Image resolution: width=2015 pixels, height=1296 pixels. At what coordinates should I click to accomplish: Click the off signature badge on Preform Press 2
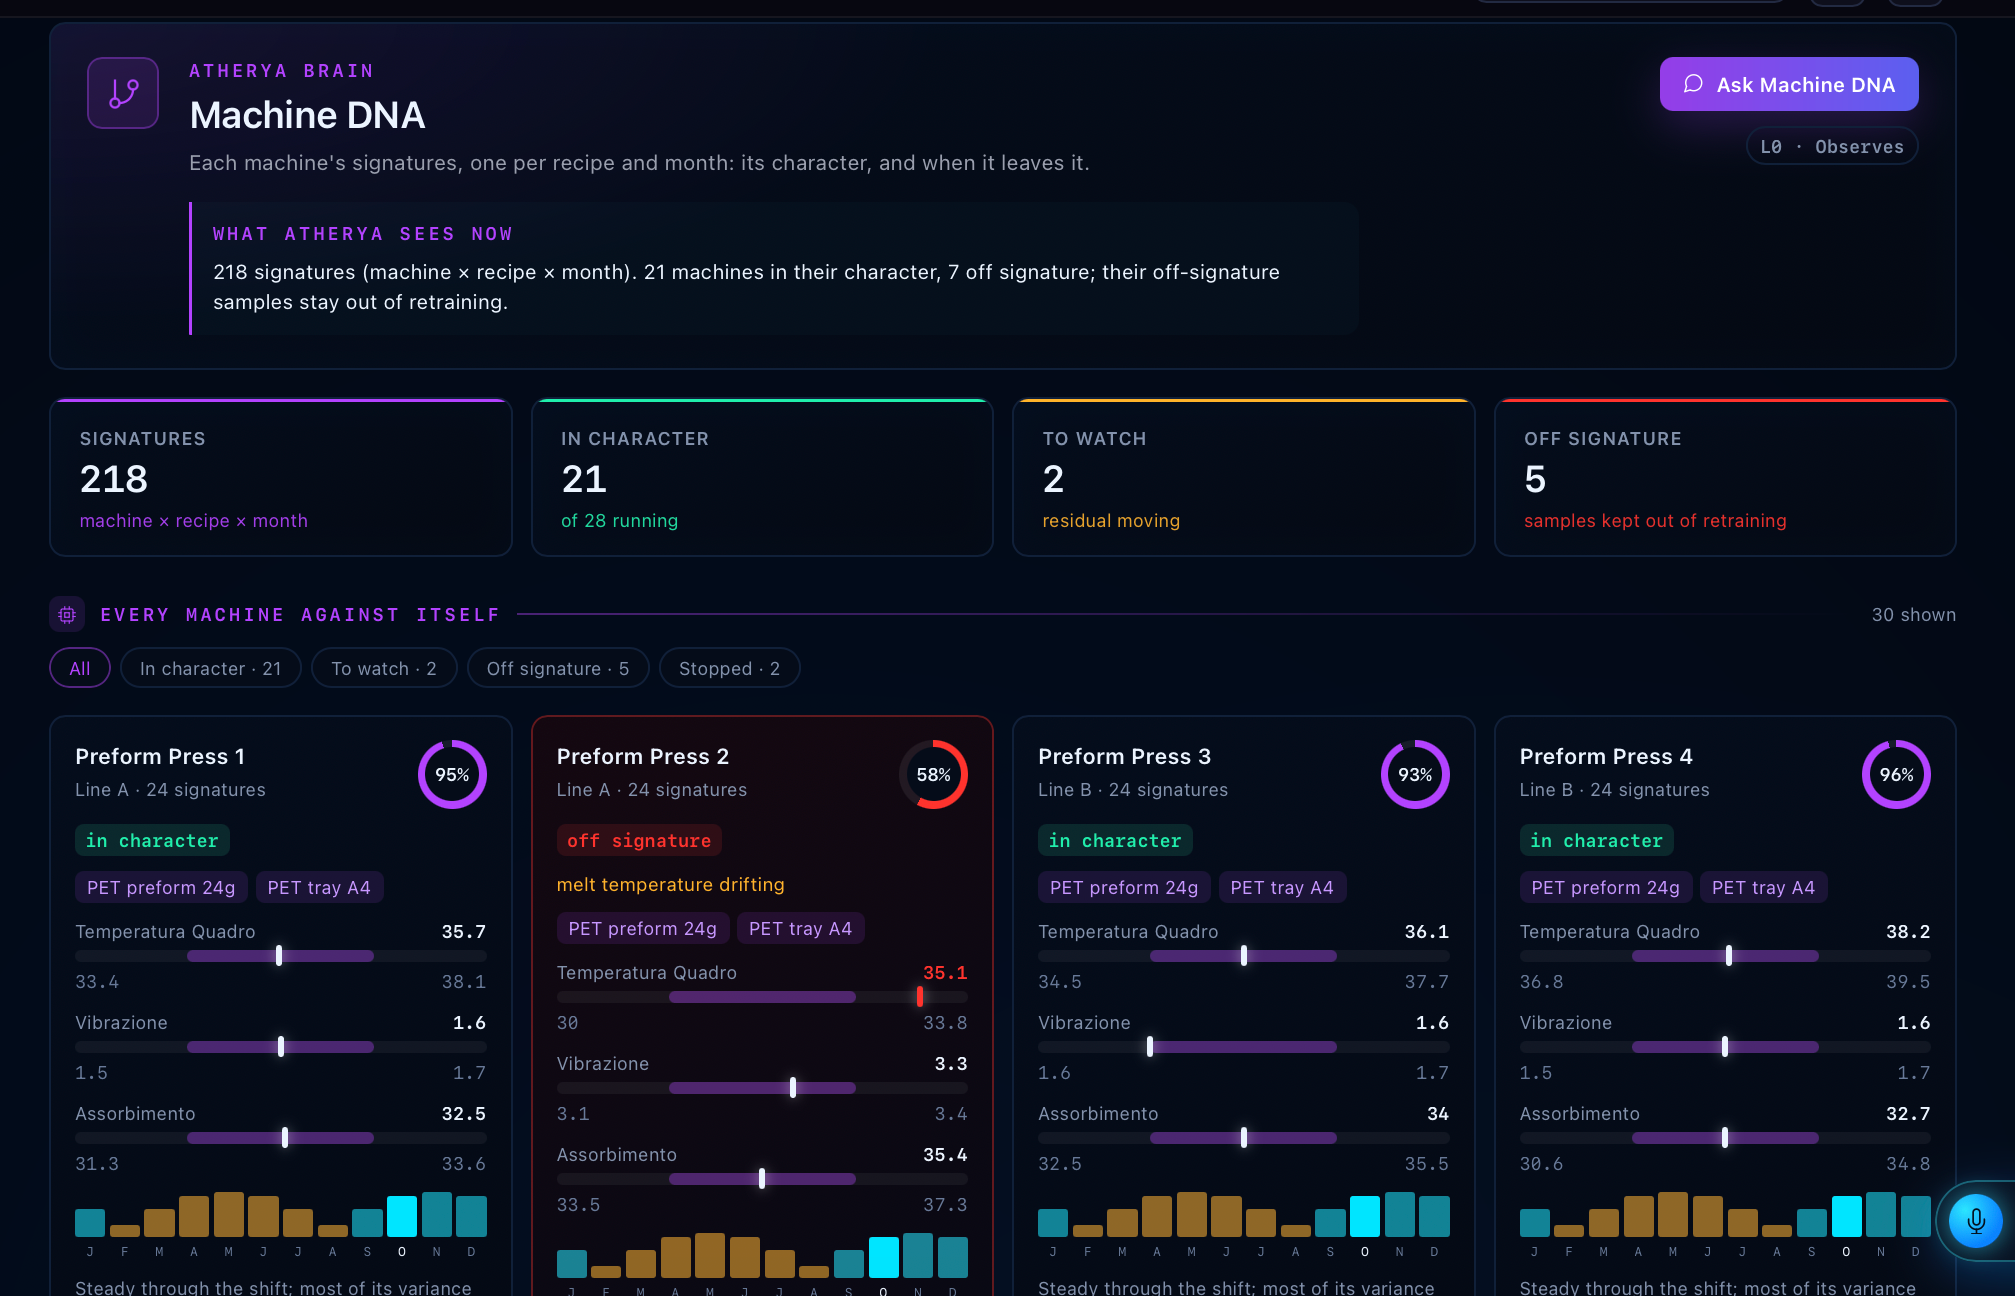pyautogui.click(x=639, y=840)
